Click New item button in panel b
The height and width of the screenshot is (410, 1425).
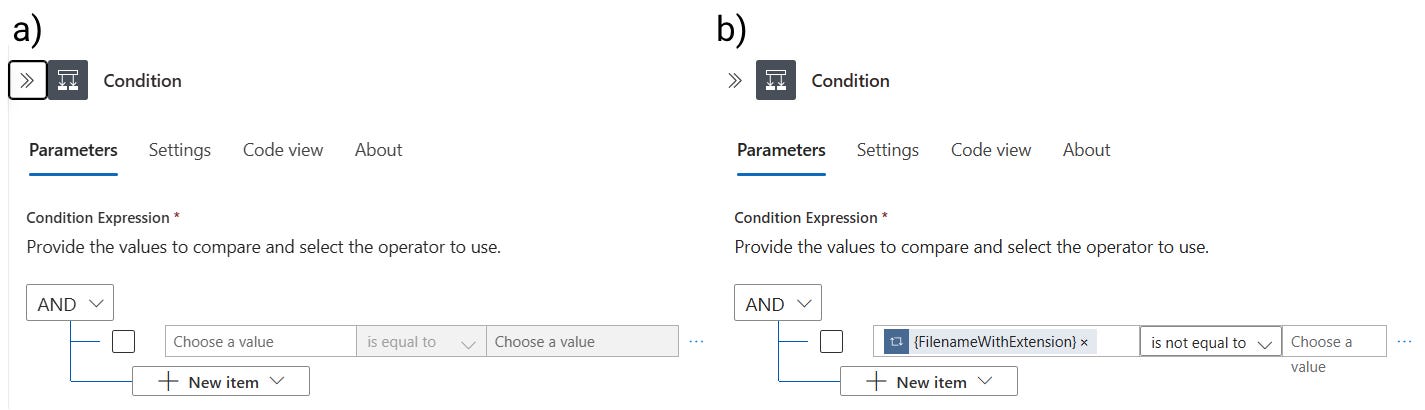(x=929, y=382)
